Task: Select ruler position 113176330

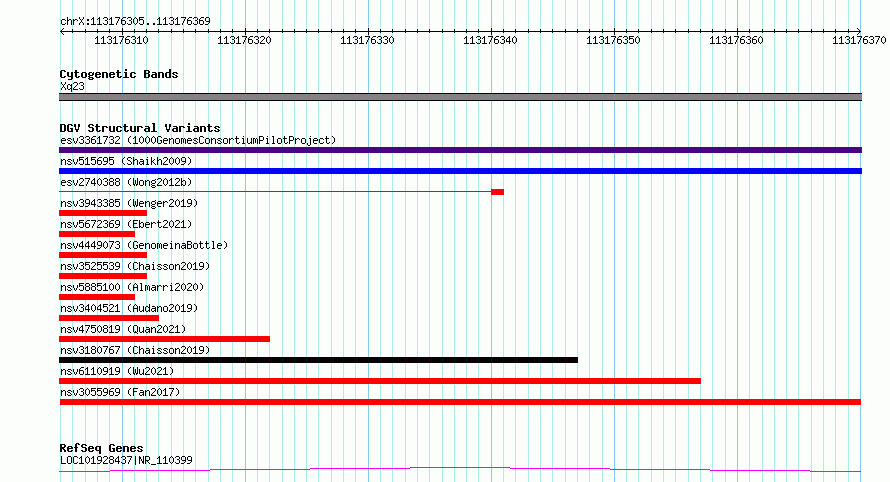Action: 367,40
